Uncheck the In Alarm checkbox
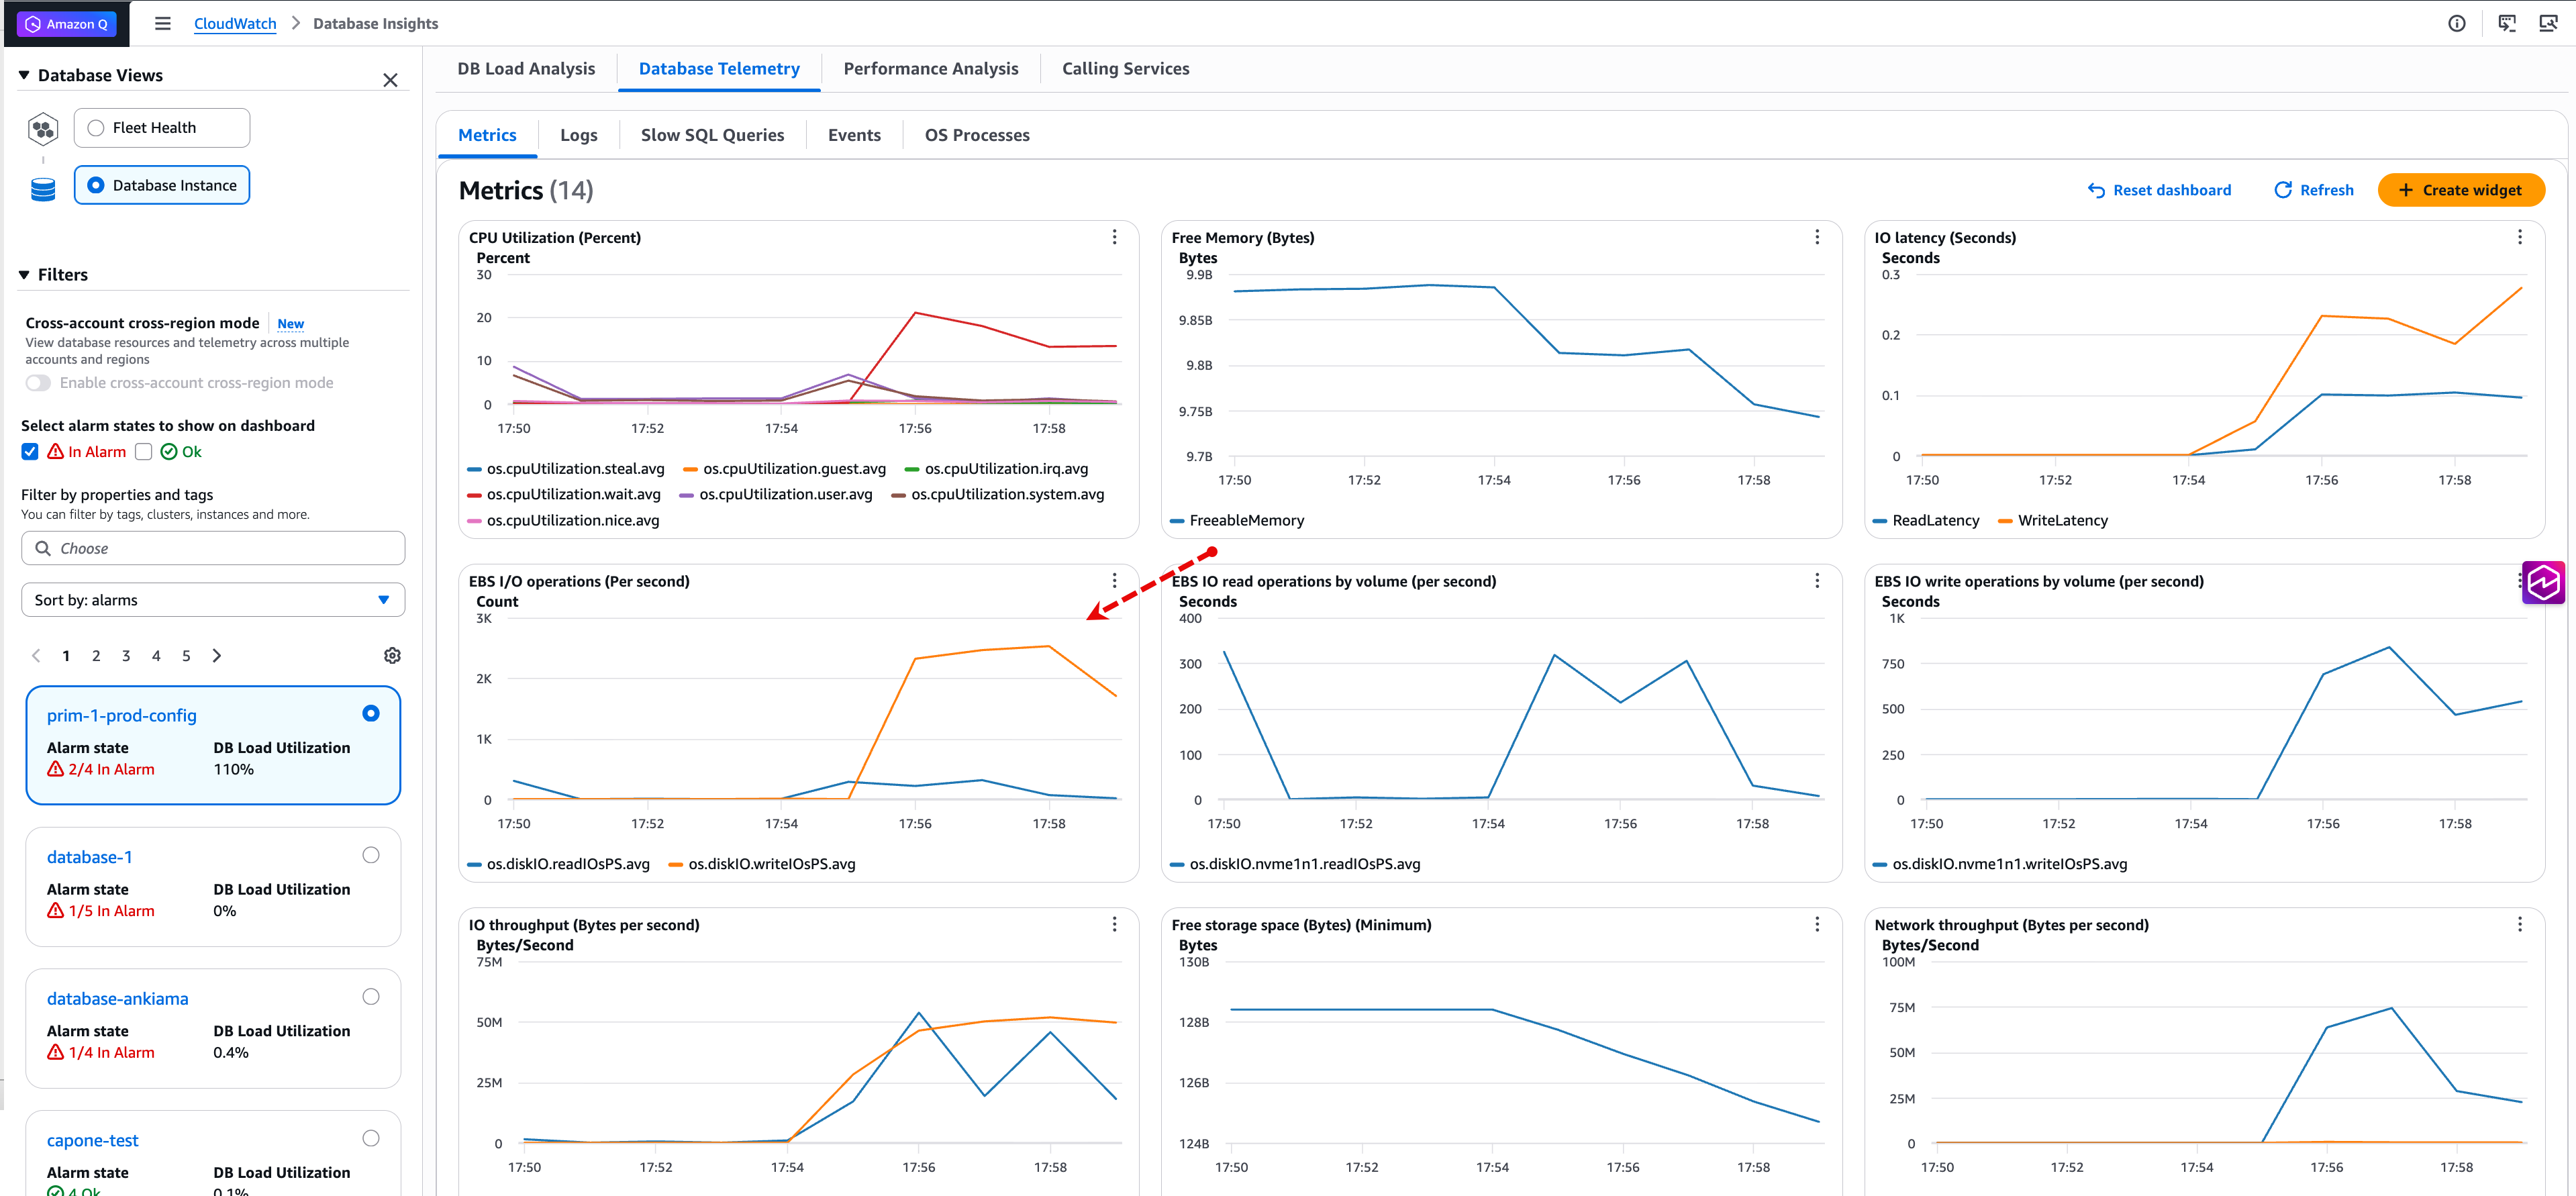The image size is (2576, 1196). point(30,452)
